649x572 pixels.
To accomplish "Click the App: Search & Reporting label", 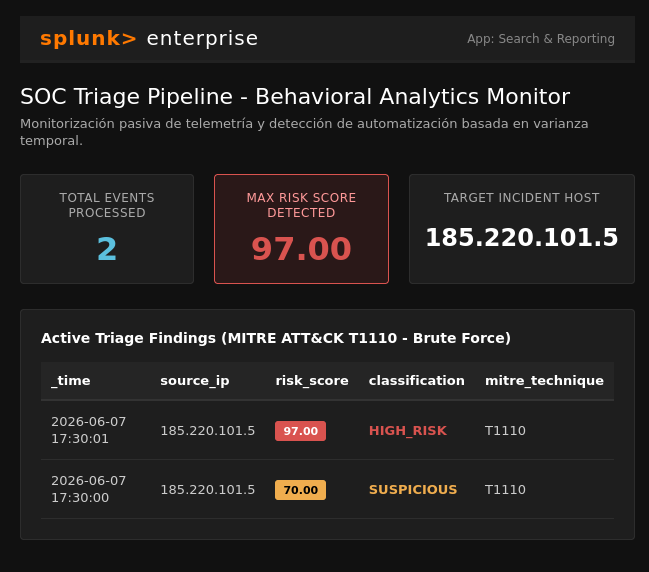I will point(541,38).
